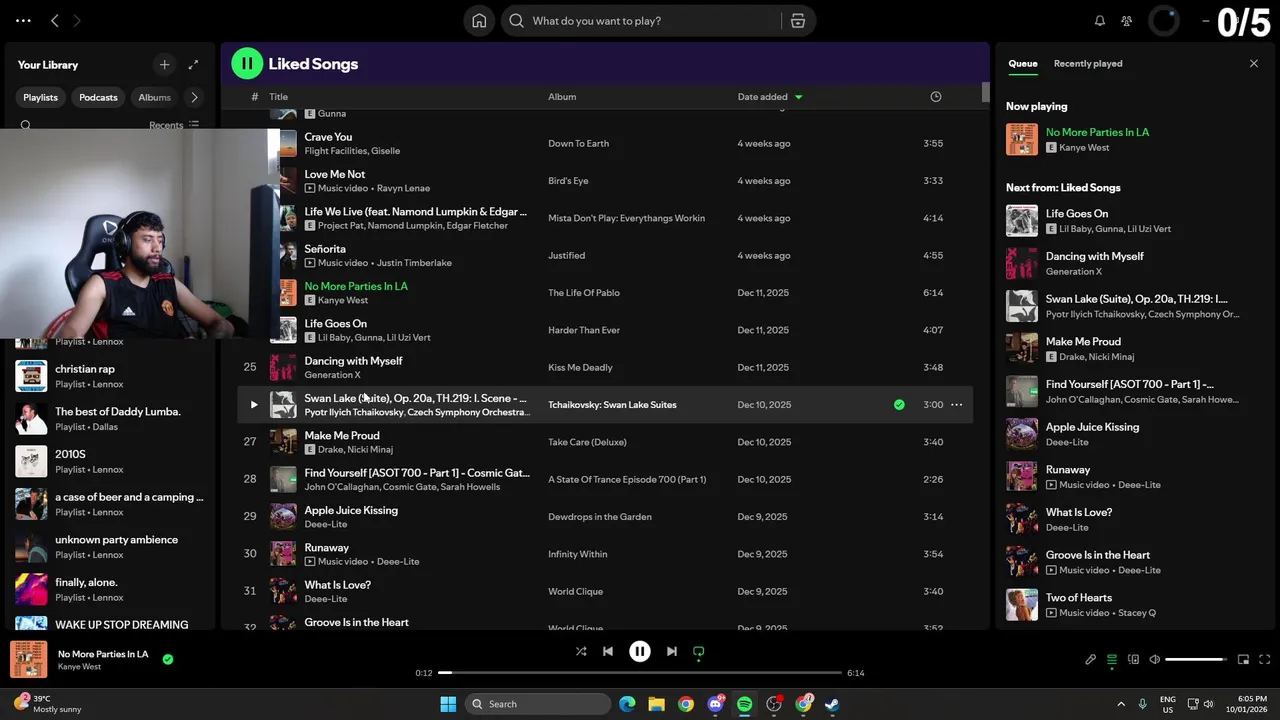This screenshot has height=720, width=1280.
Task: Open the Windows Start menu
Action: point(448,704)
